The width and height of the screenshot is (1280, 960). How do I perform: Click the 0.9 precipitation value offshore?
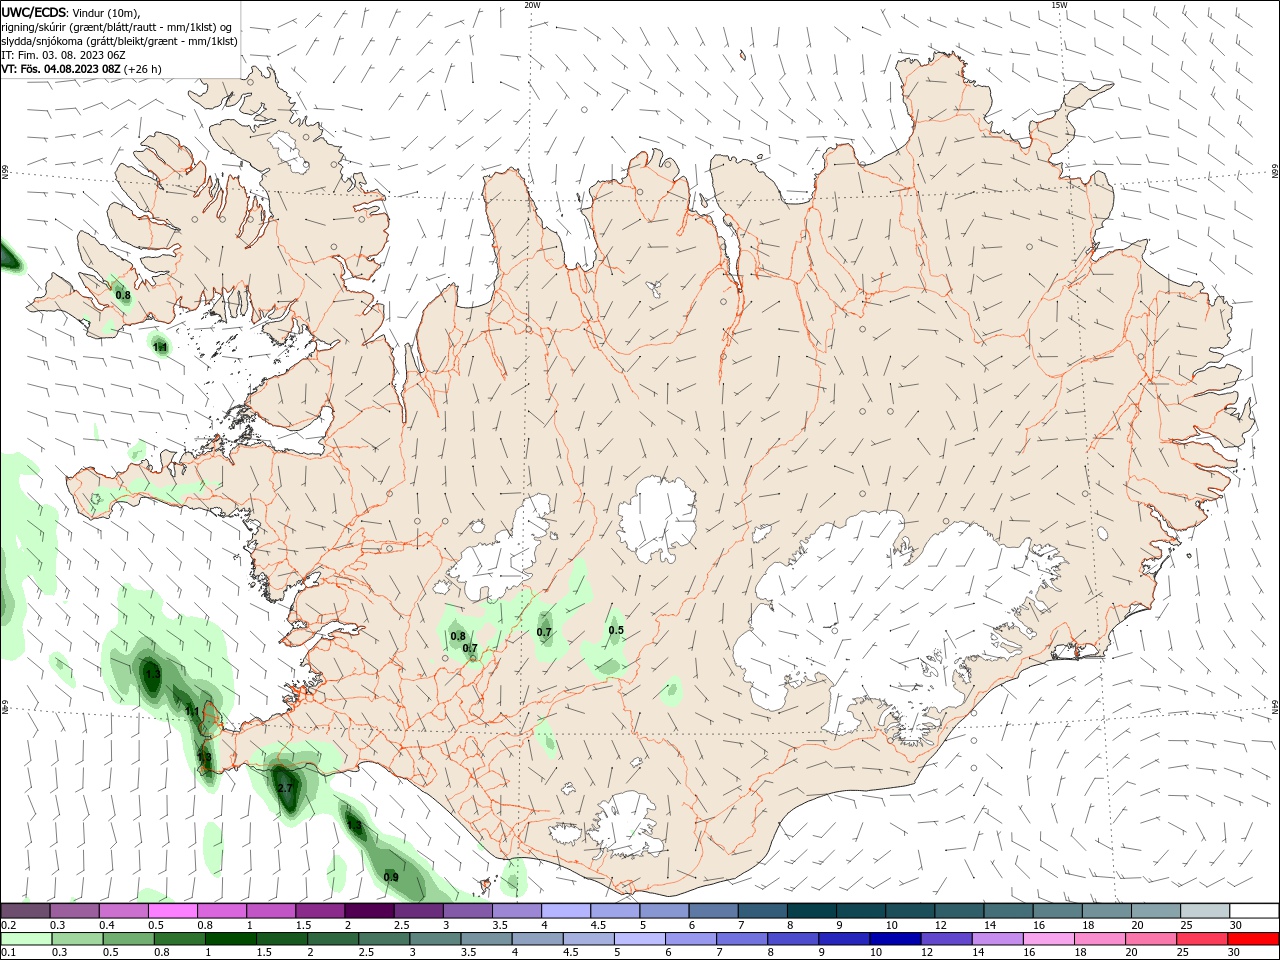[391, 877]
